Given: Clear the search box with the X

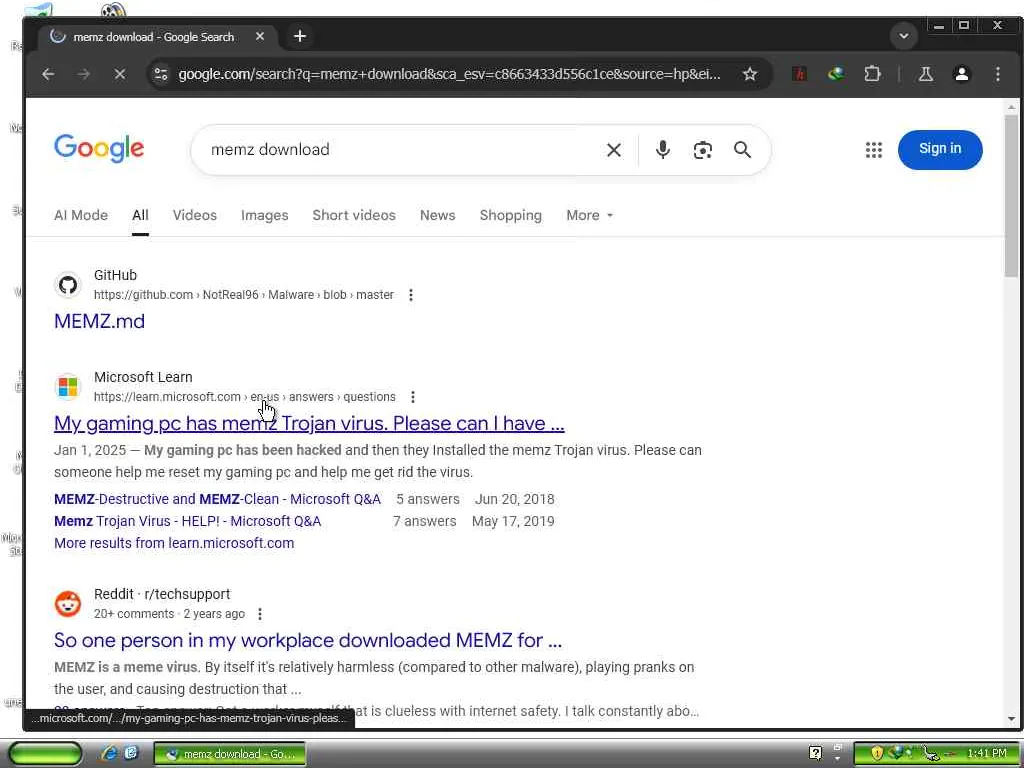Looking at the screenshot, I should (x=614, y=150).
